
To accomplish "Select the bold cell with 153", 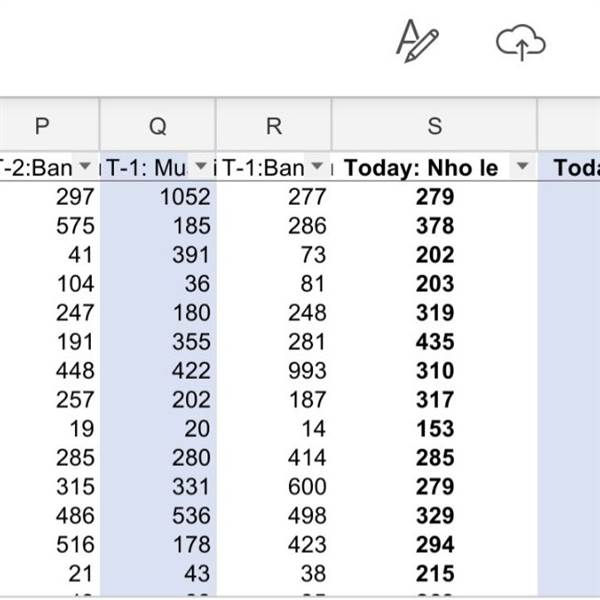I will tap(434, 429).
